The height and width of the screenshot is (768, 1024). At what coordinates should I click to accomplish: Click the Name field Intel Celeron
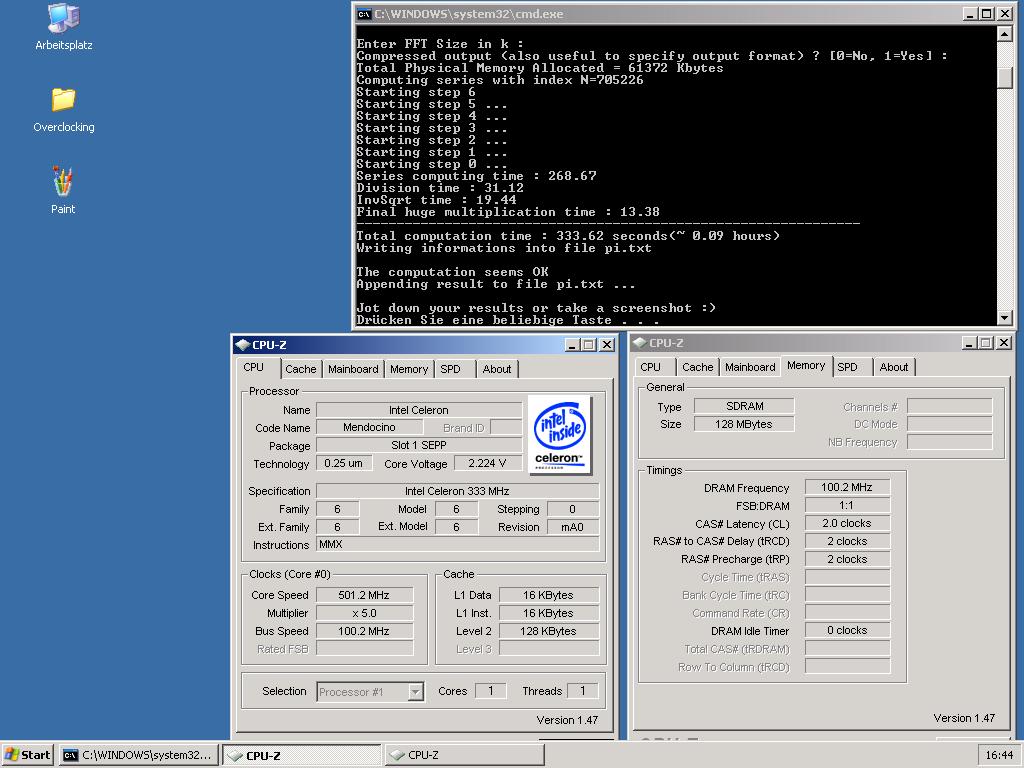click(419, 410)
